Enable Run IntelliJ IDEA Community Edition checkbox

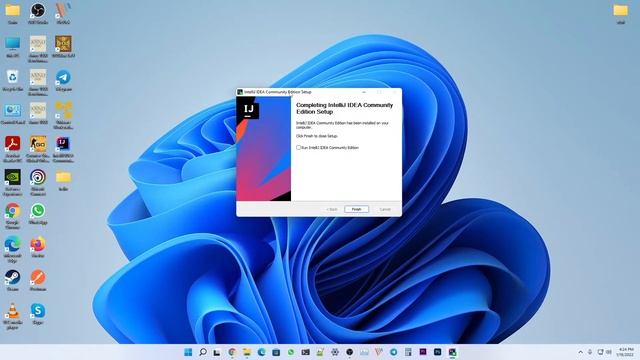click(298, 147)
